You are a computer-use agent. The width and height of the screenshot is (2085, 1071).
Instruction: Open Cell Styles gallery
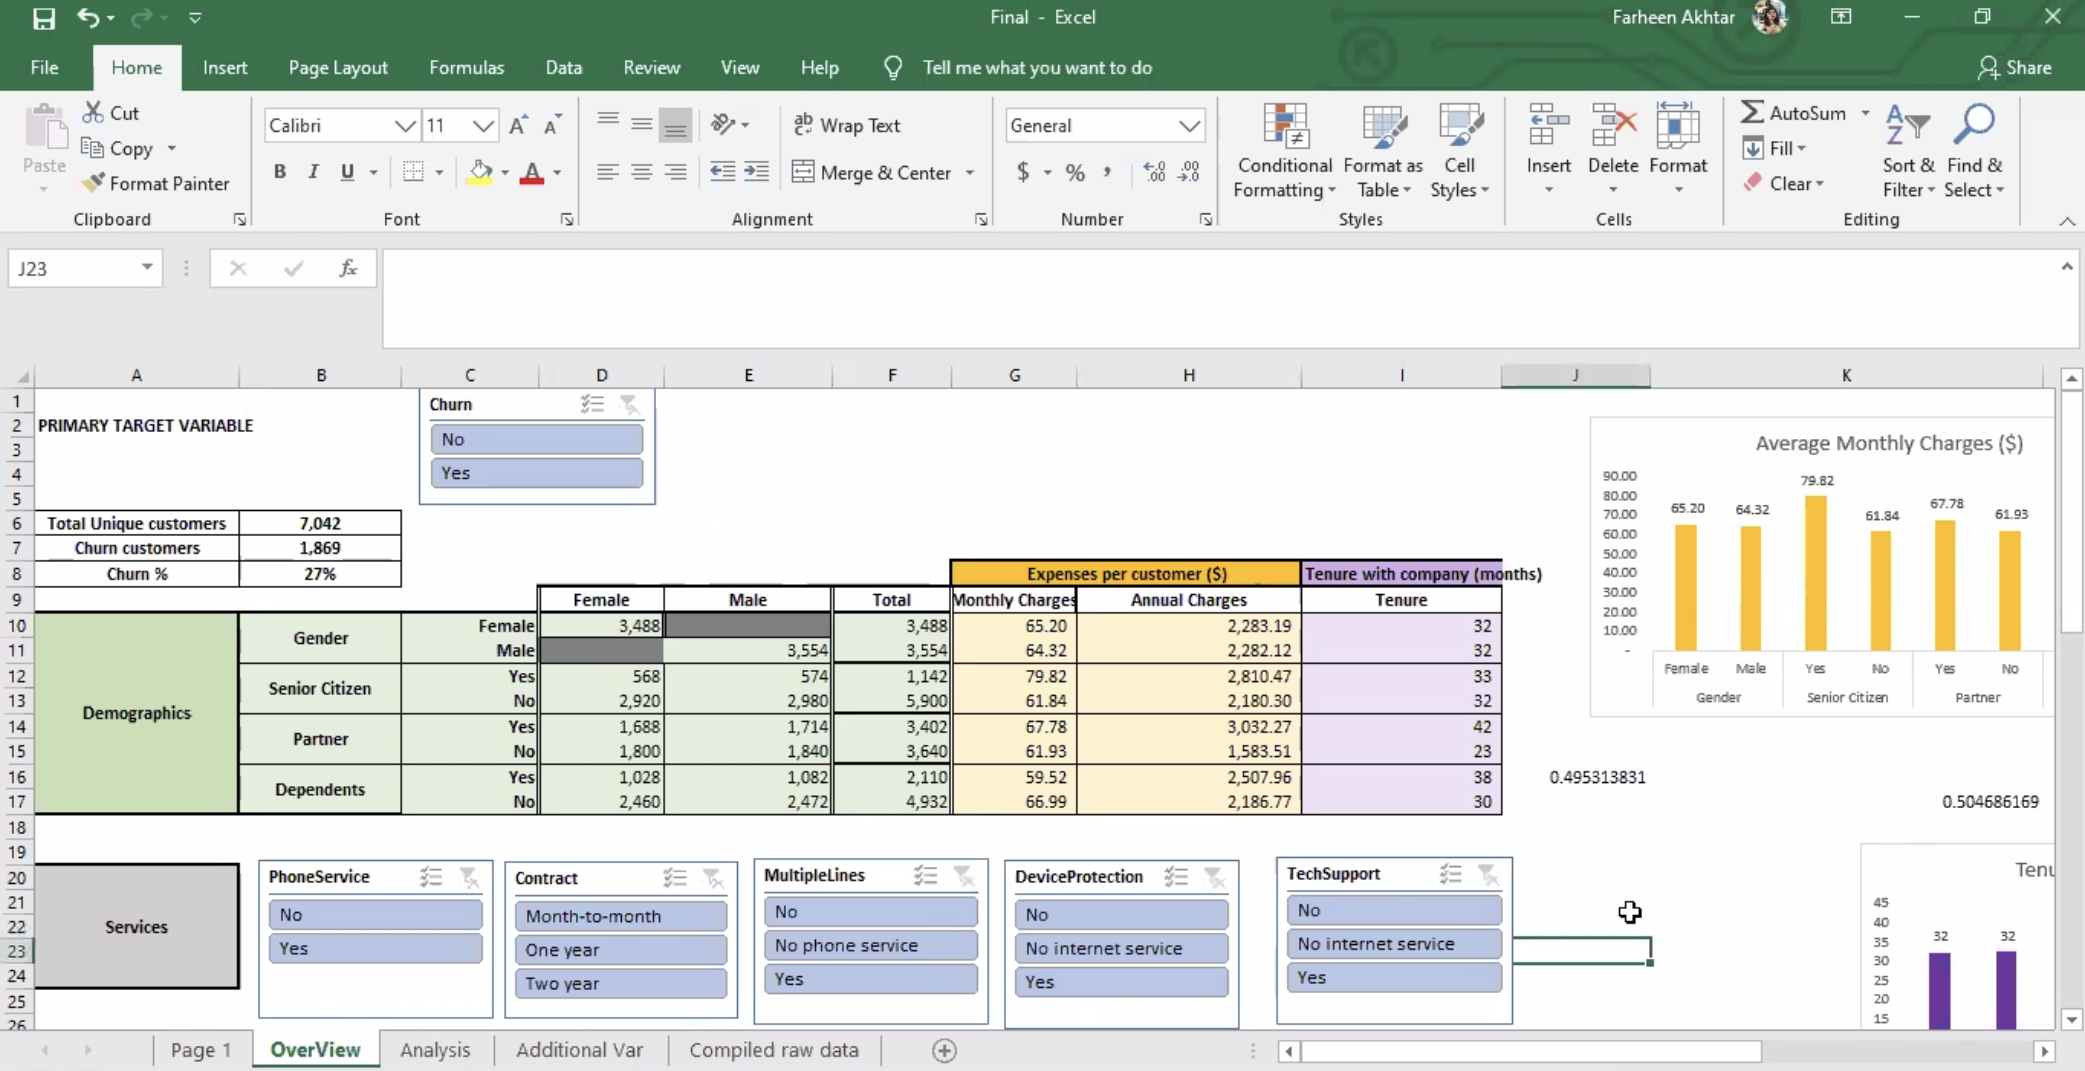1459,151
